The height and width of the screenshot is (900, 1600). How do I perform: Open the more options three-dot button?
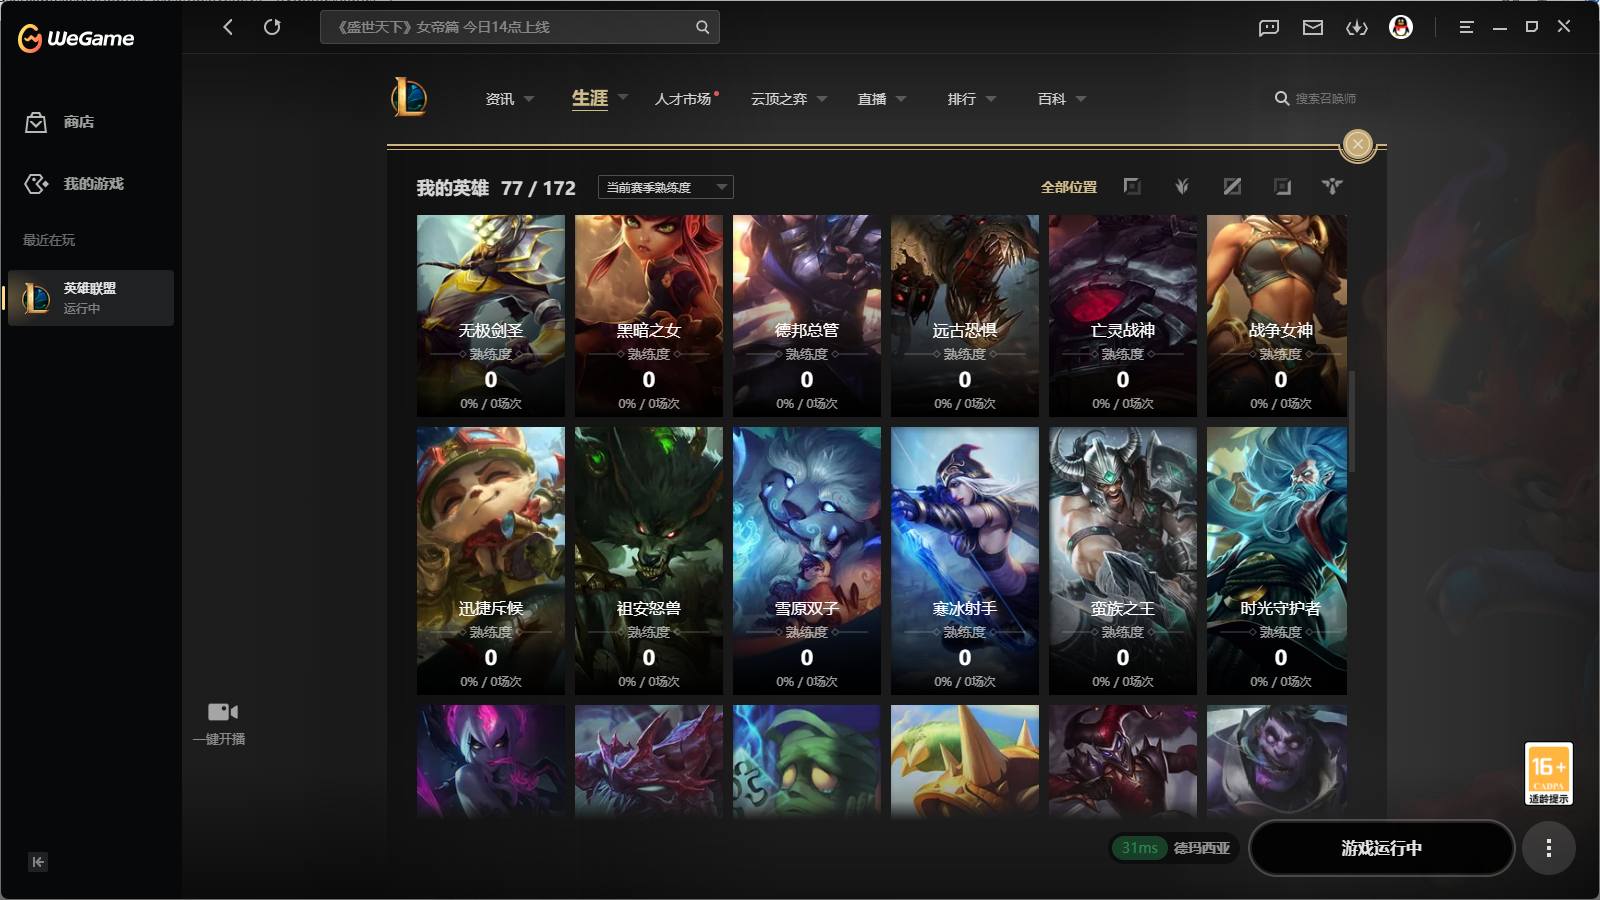1548,848
